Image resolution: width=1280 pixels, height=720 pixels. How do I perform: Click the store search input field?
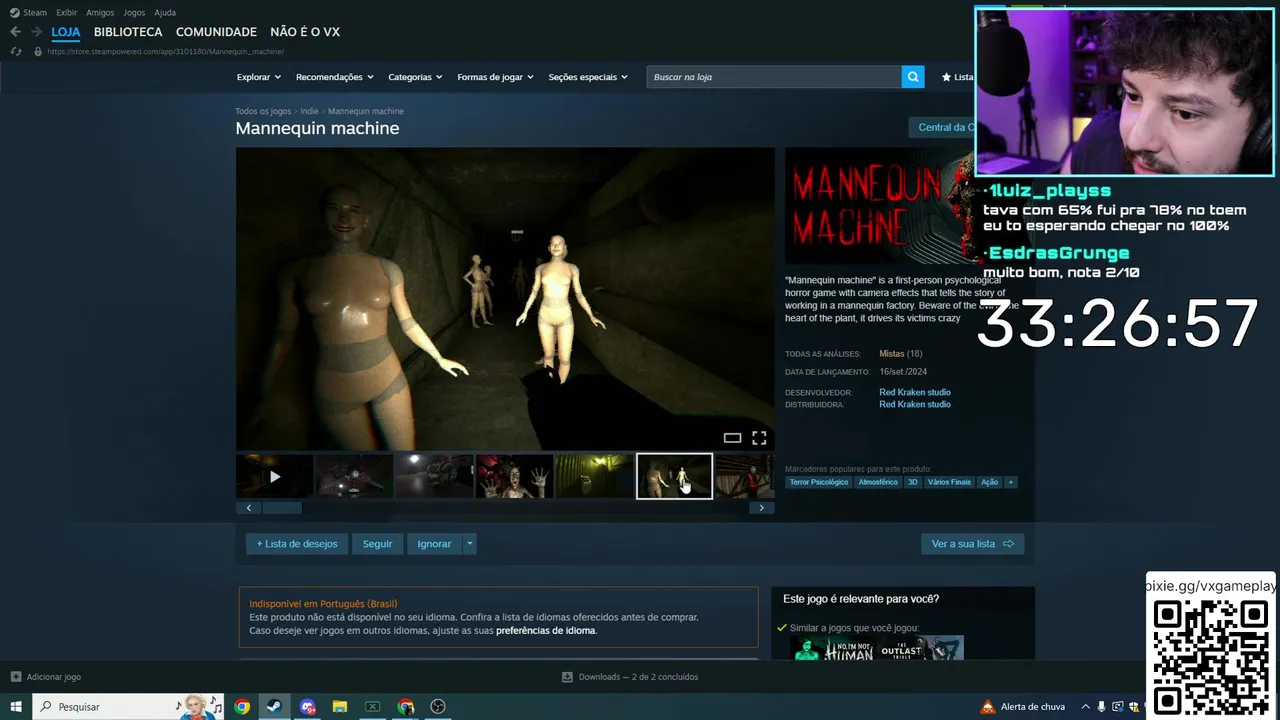774,77
